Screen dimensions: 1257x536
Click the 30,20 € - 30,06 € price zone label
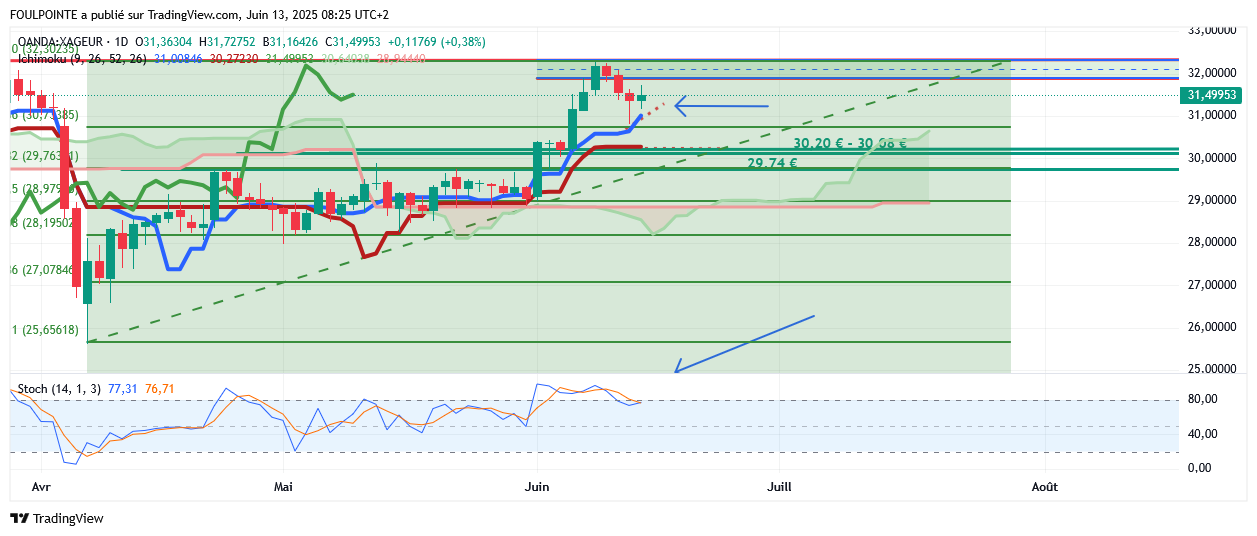point(850,143)
